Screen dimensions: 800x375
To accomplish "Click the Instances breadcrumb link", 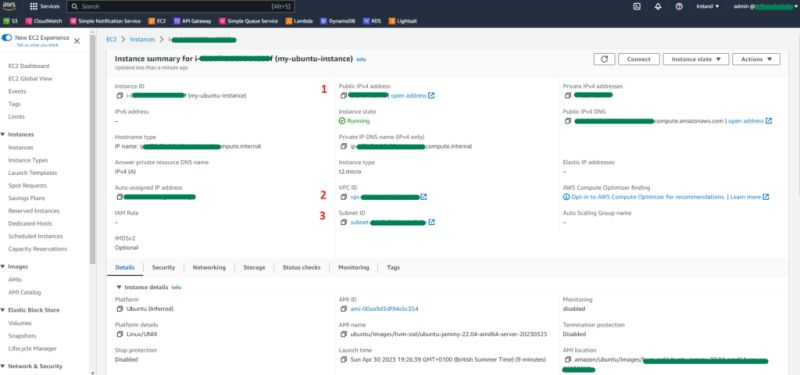I will point(142,39).
